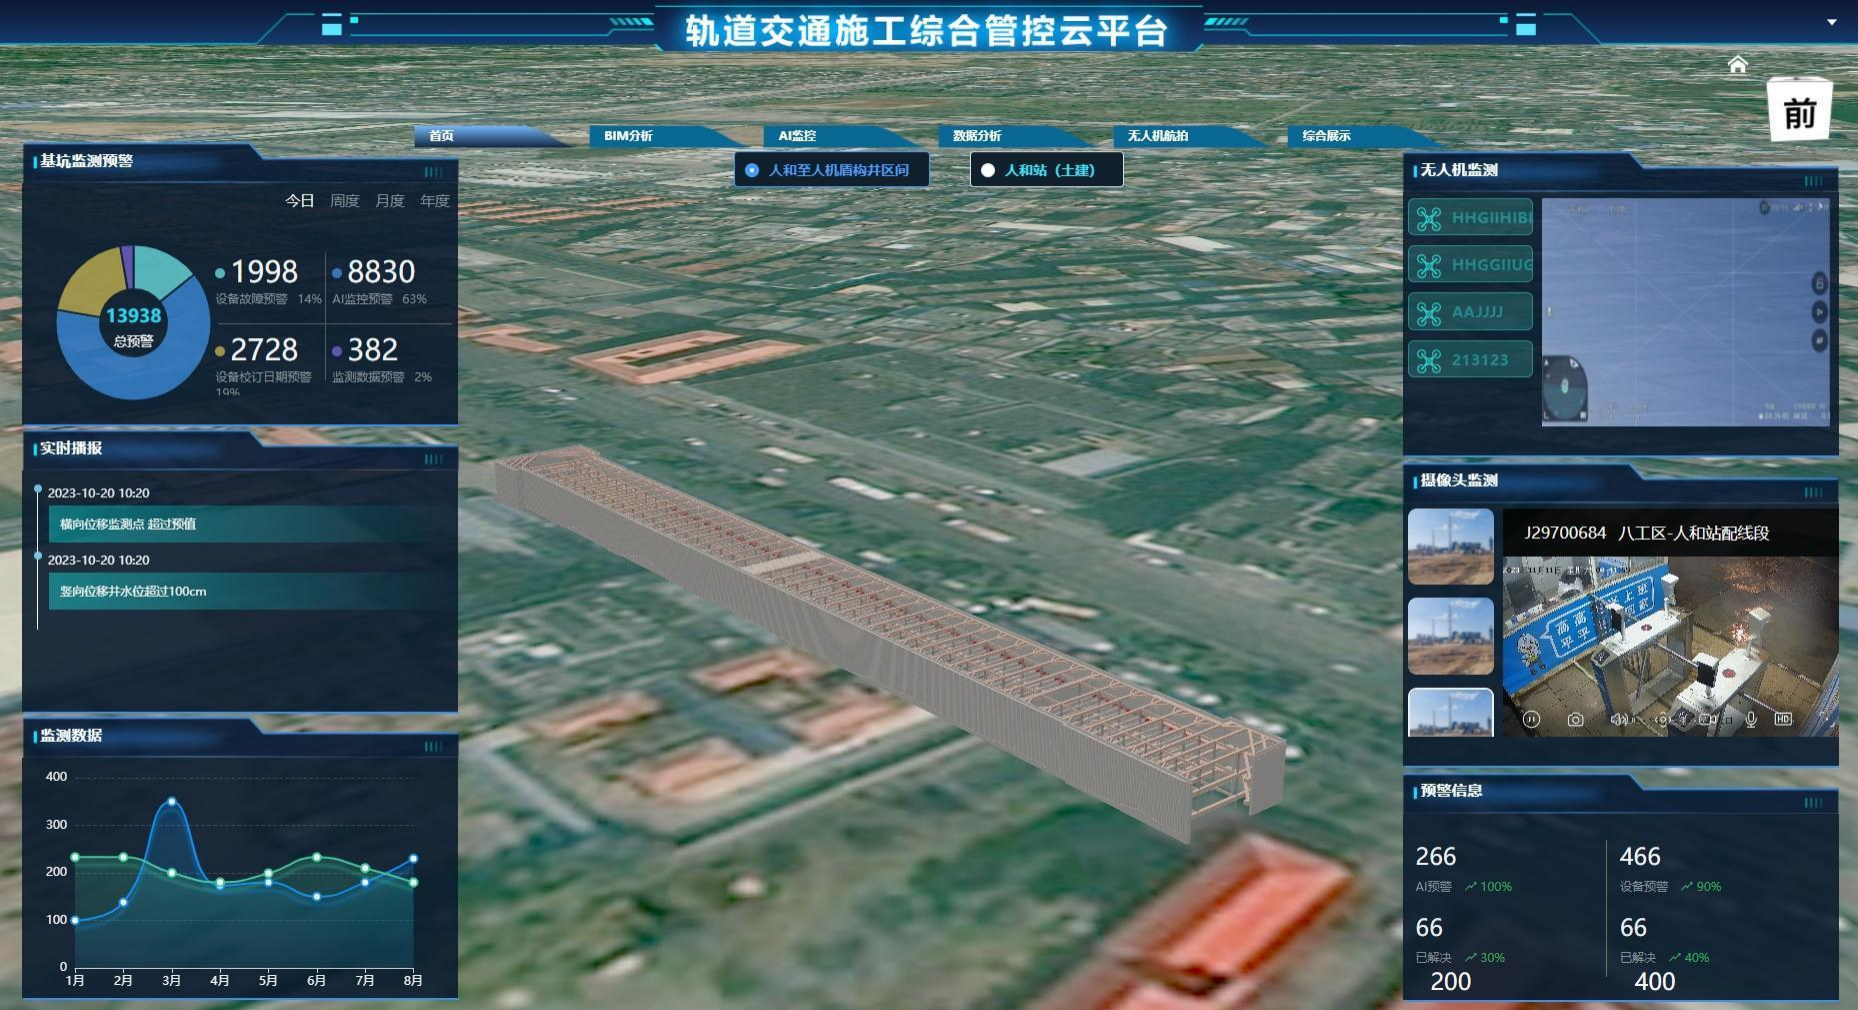
Task: Click the home icon at top right
Action: tap(1737, 65)
